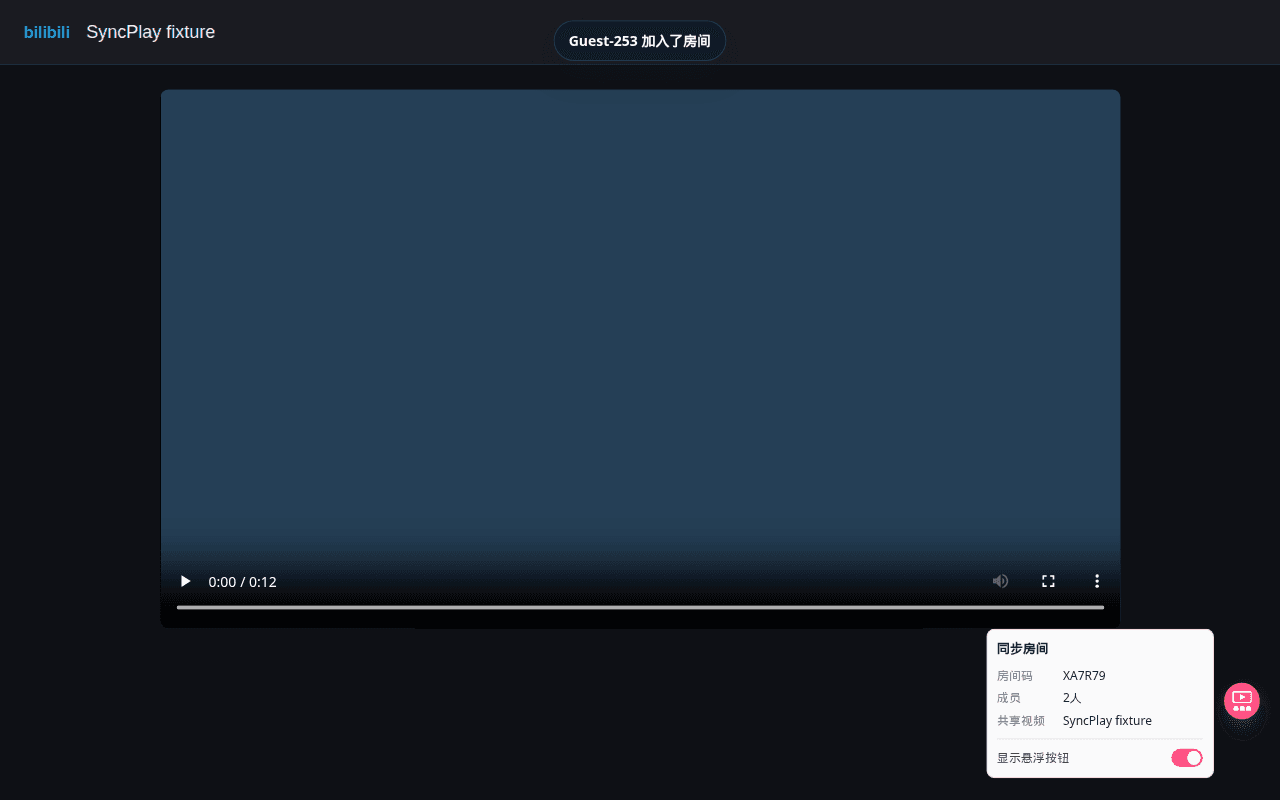Click the 同步房间 panel heading
Viewport: 1280px width, 800px height.
click(x=1022, y=649)
